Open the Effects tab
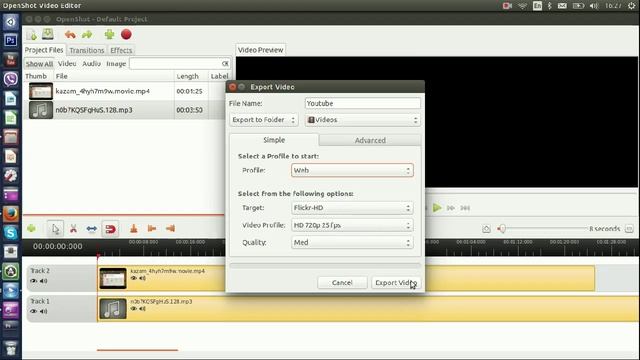This screenshot has height=360, width=640. (x=121, y=50)
